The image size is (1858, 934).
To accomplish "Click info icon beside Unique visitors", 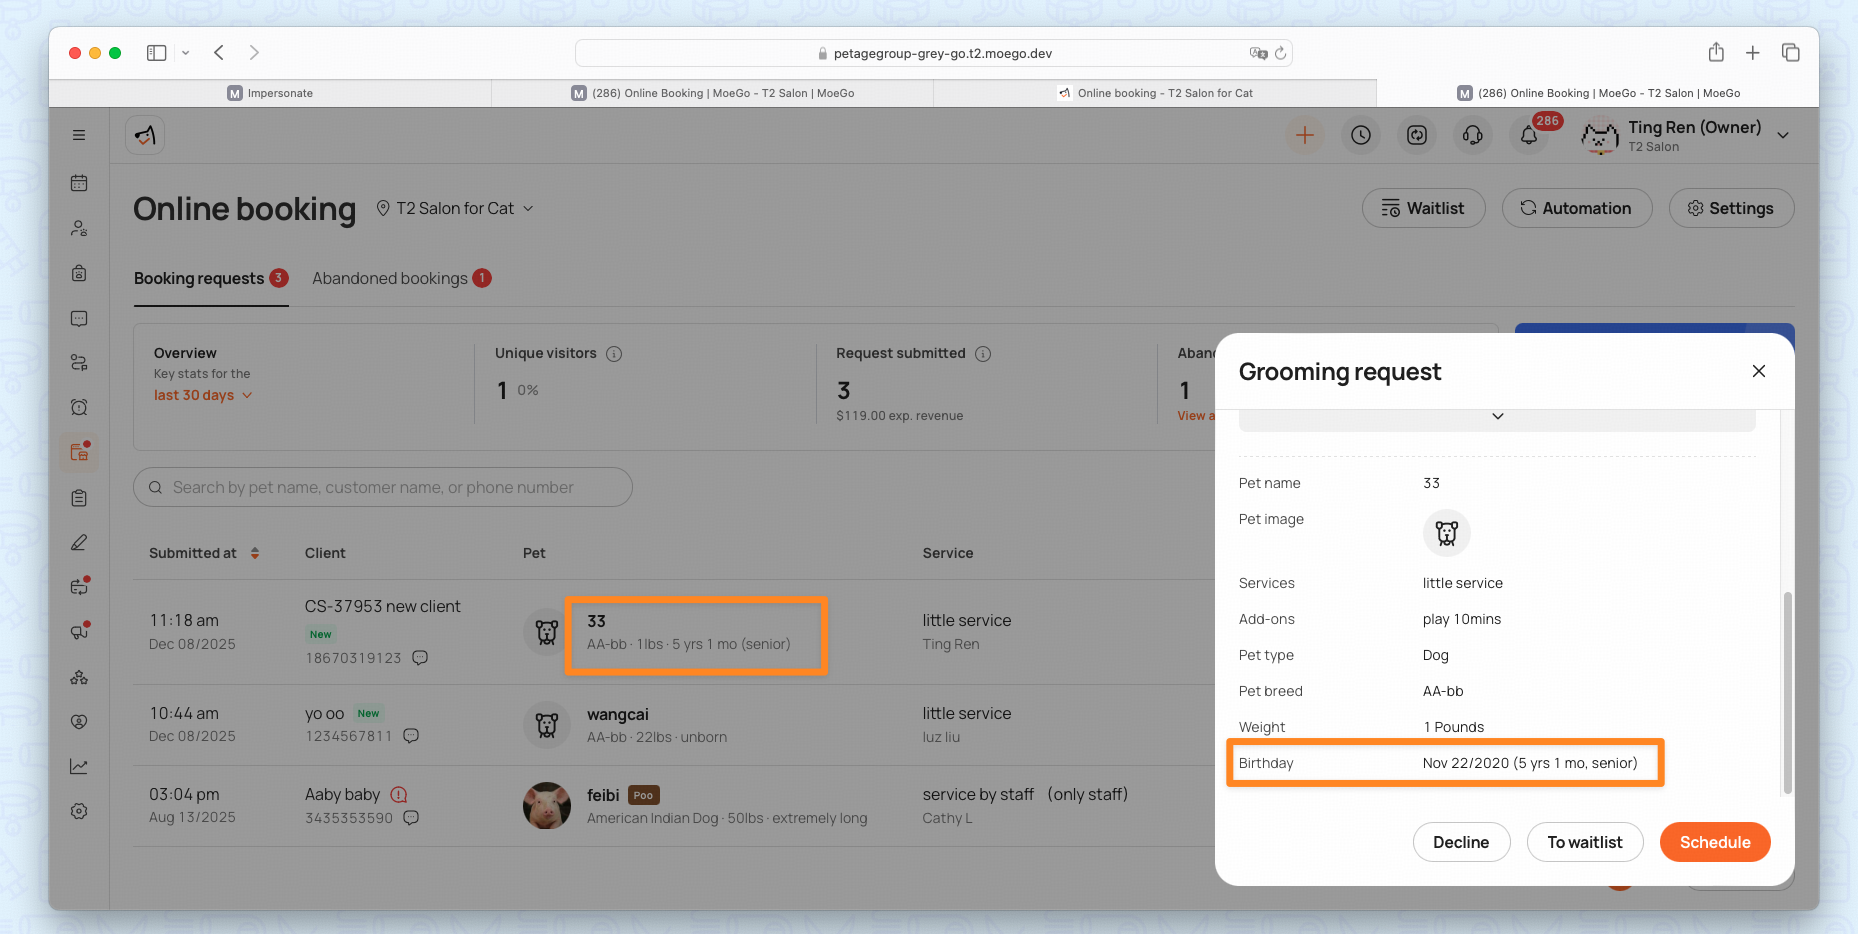I will [x=614, y=354].
